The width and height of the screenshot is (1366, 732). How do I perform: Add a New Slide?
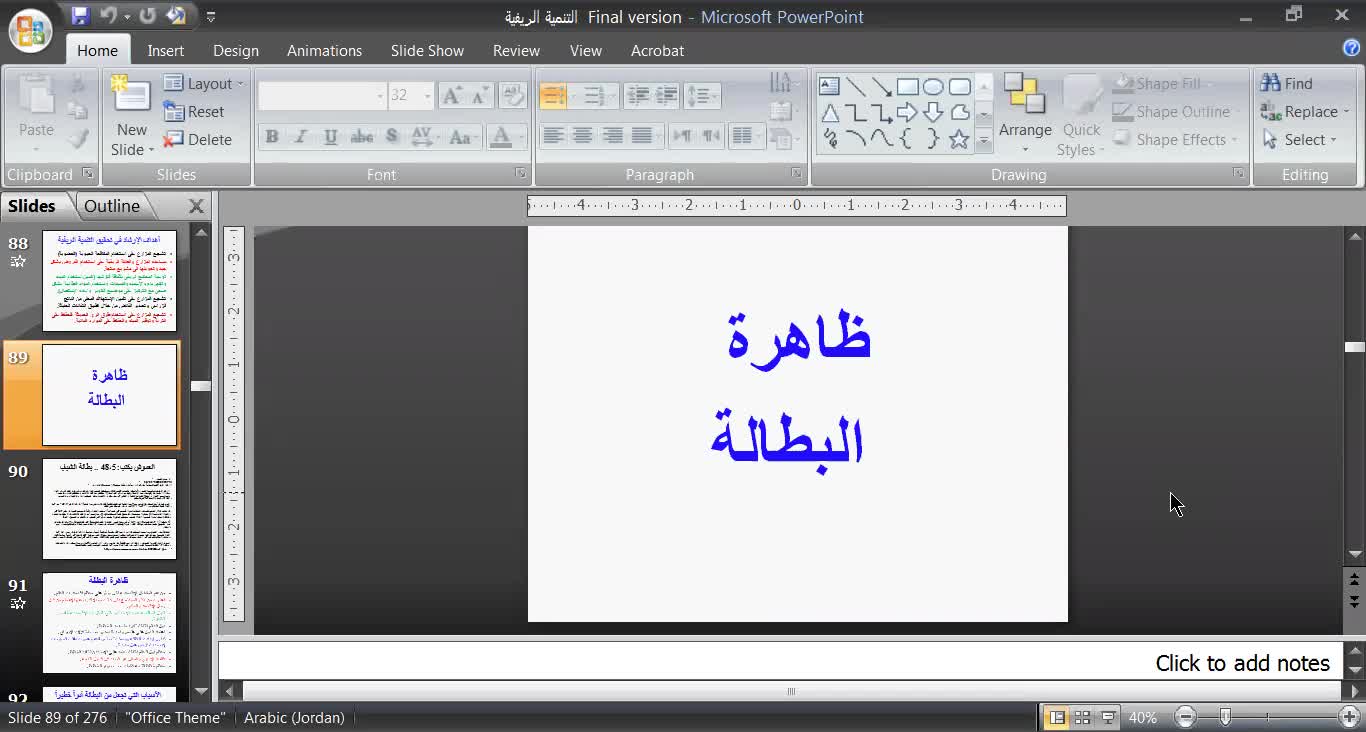click(131, 115)
